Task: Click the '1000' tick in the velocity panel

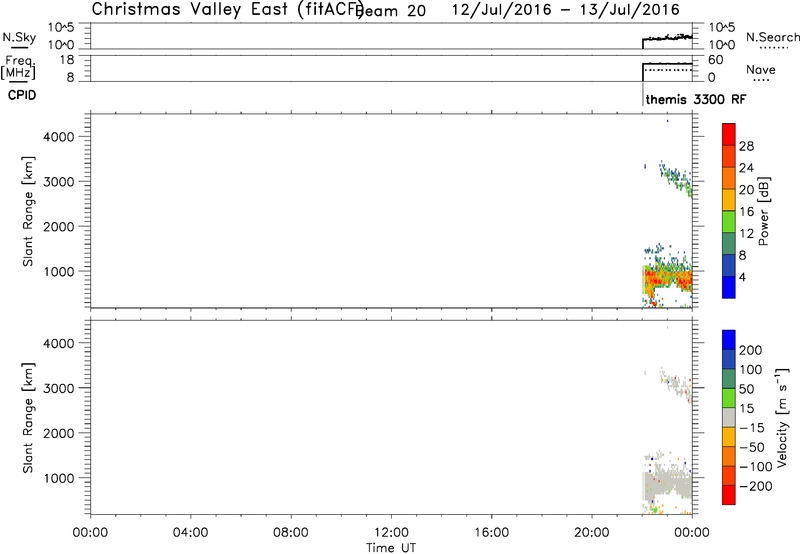Action: click(59, 478)
